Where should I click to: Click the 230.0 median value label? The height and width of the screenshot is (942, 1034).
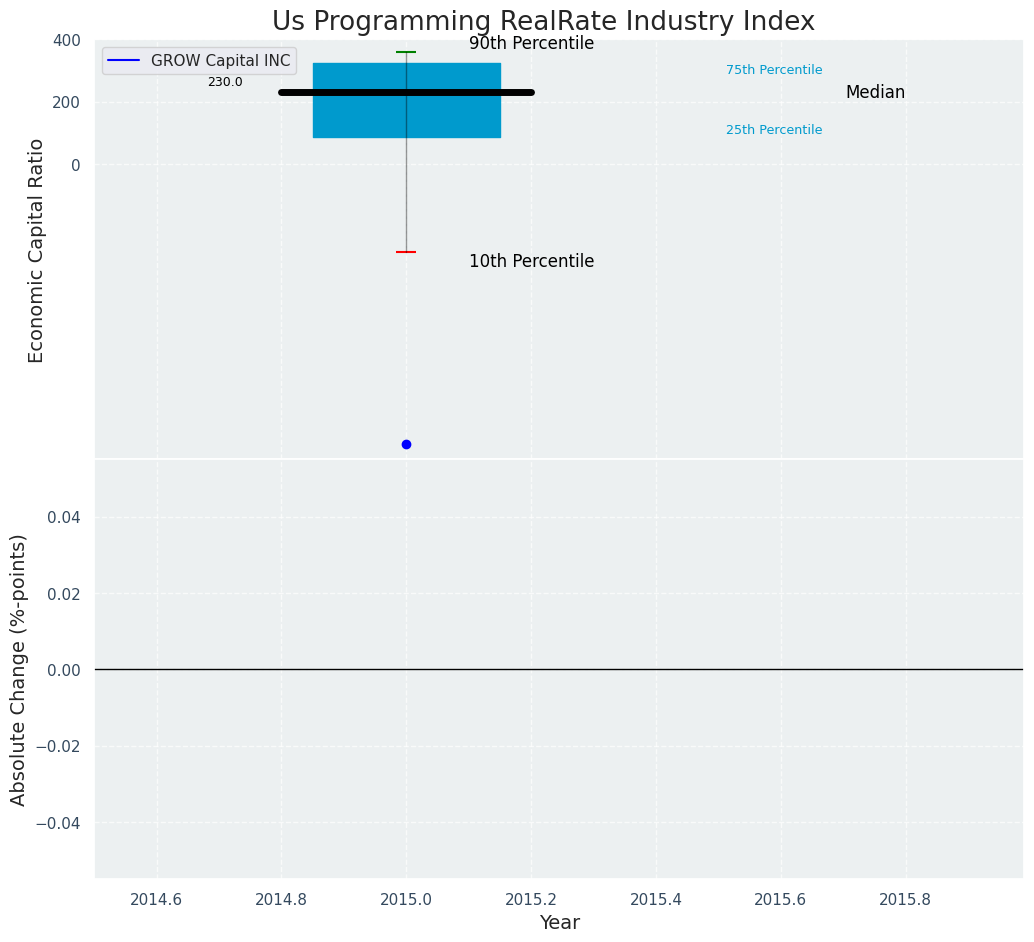tap(225, 82)
